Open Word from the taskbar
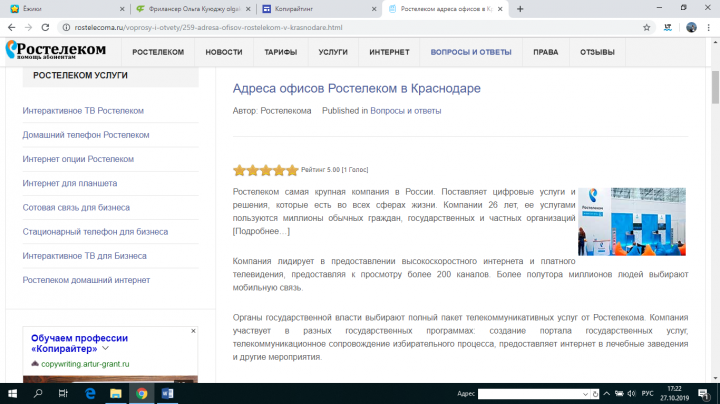This screenshot has width=720, height=404. point(168,393)
